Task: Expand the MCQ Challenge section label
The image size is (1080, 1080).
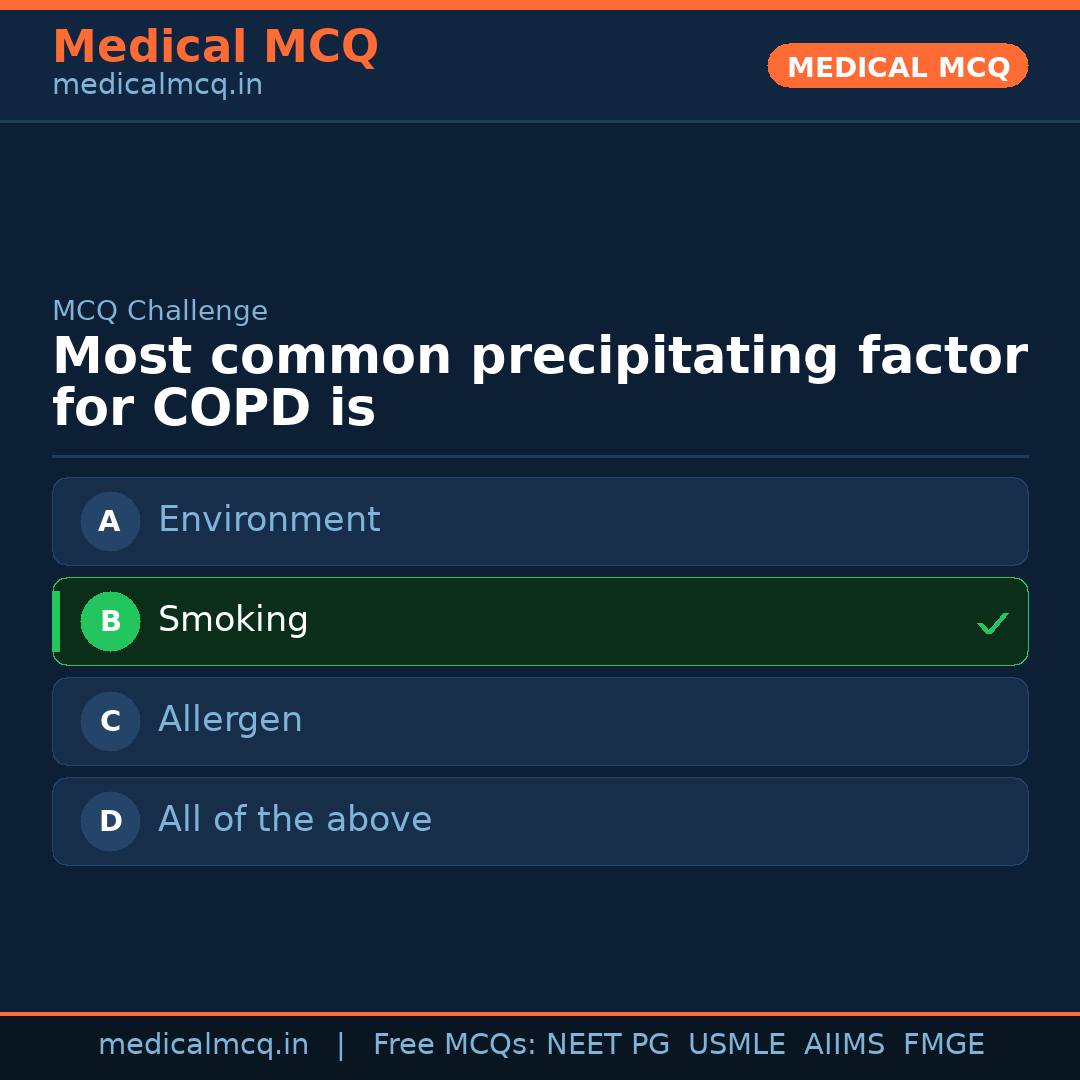Action: pyautogui.click(x=160, y=311)
